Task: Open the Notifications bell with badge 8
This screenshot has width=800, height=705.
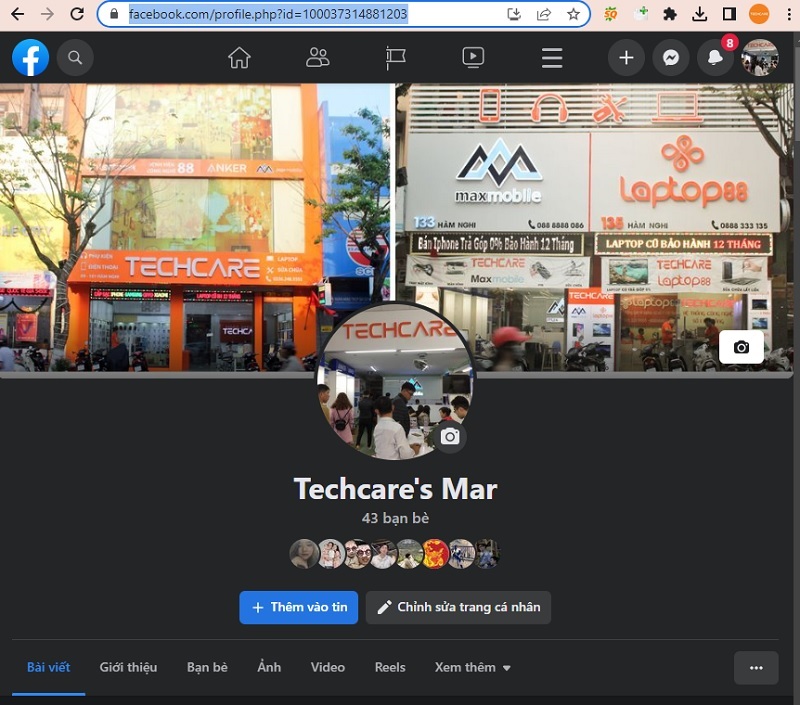Action: 713,58
